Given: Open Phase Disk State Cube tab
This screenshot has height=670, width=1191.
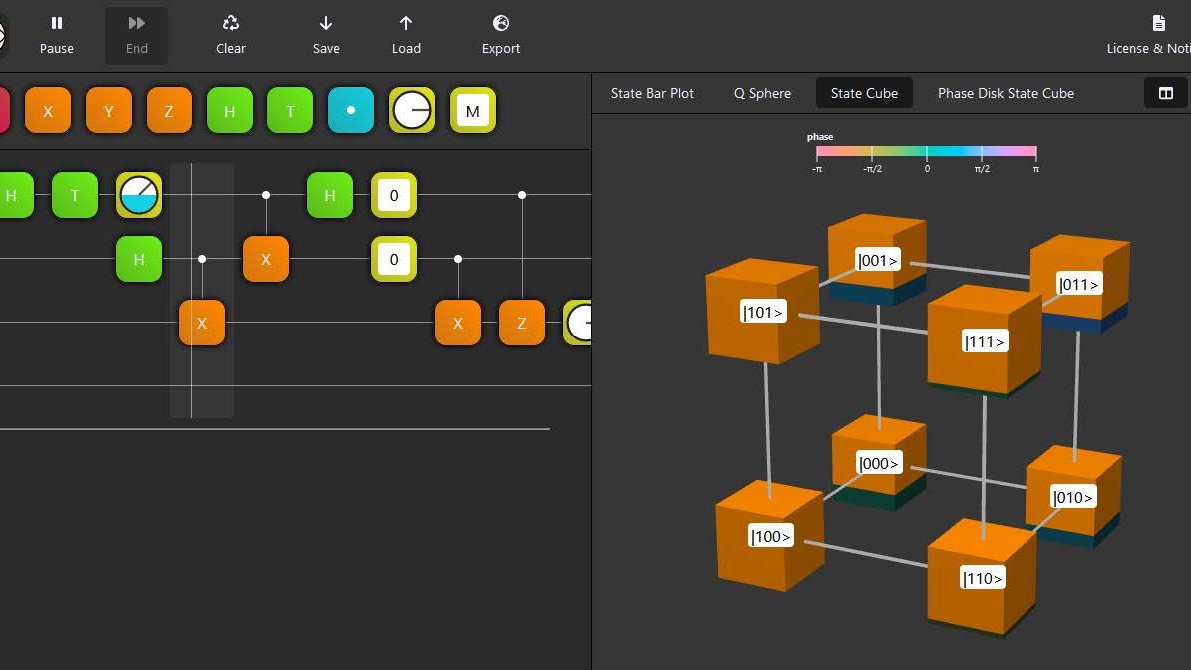Looking at the screenshot, I should click(x=1006, y=93).
